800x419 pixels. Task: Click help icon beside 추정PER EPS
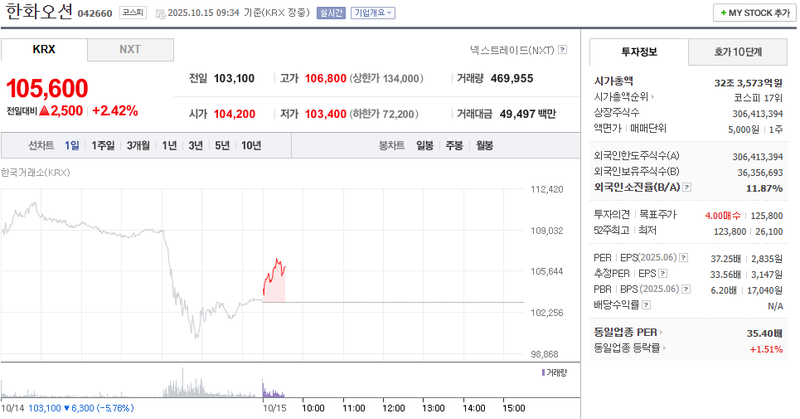point(664,274)
